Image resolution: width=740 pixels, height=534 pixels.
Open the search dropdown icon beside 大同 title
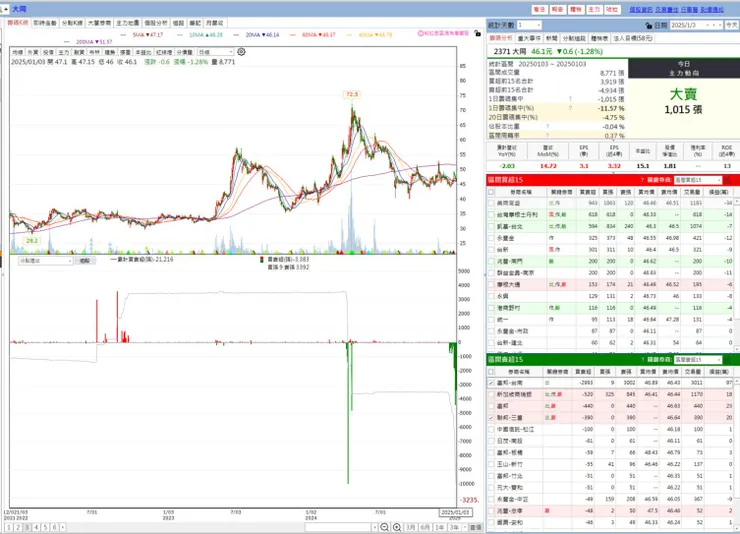pyautogui.click(x=5, y=9)
